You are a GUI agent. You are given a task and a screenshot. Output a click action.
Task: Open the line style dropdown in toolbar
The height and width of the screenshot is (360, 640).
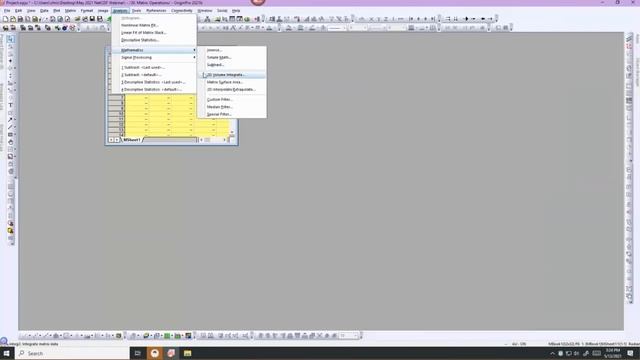336,28
